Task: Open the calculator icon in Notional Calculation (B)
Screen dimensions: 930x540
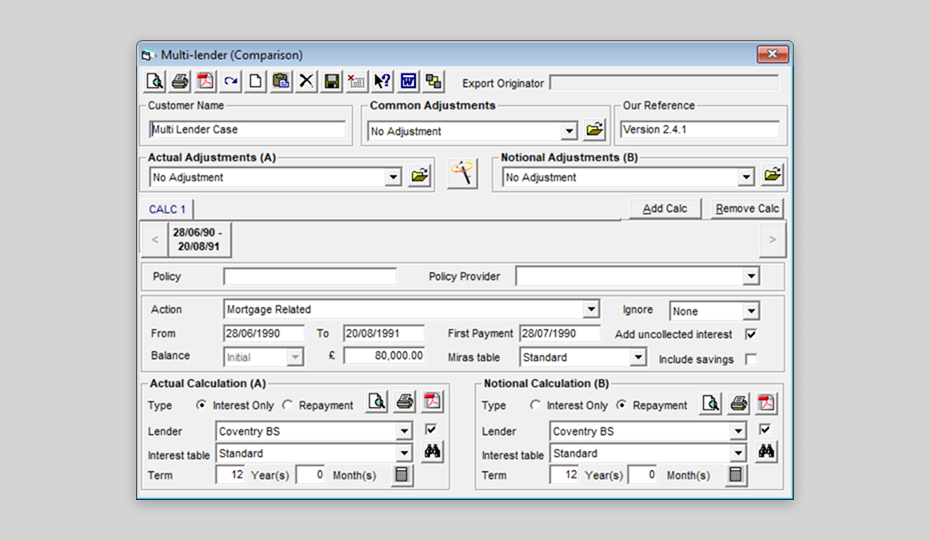Action: (x=736, y=475)
